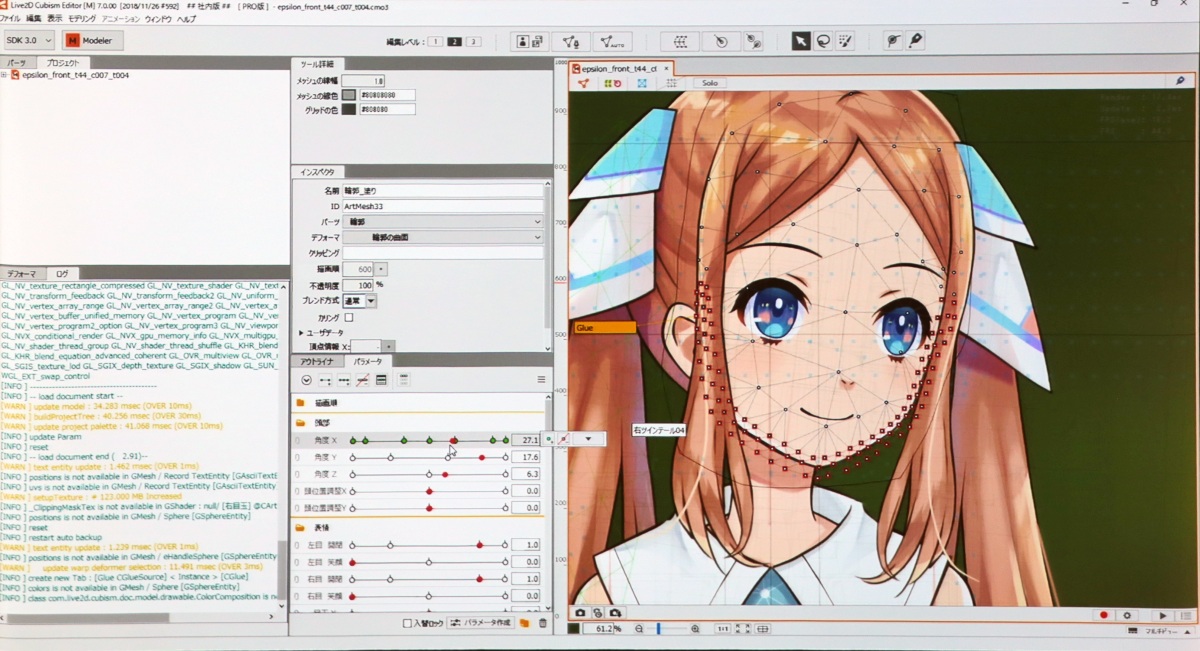1200x651 pixels.
Task: Click the メッシュの線色 color swatch
Action: (348, 95)
